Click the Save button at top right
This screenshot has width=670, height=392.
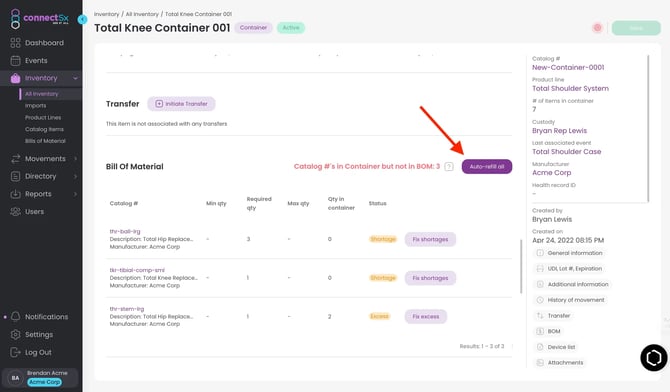point(636,28)
